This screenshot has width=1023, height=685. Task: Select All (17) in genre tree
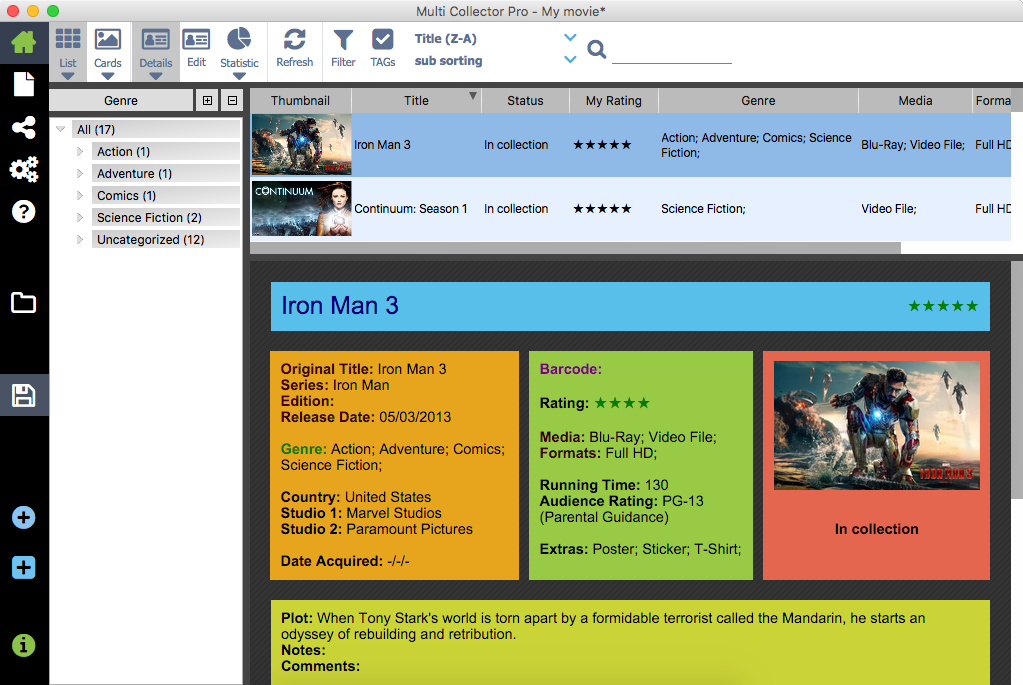click(x=156, y=129)
